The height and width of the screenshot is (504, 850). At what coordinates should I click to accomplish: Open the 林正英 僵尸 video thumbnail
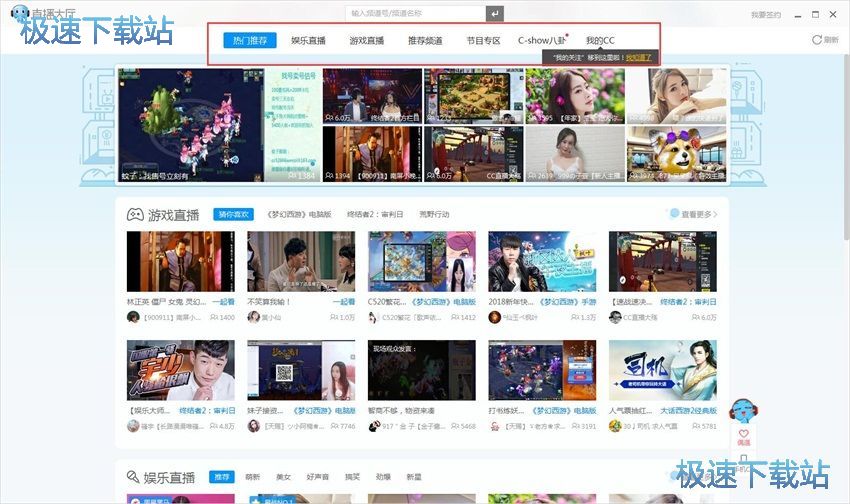pos(181,262)
